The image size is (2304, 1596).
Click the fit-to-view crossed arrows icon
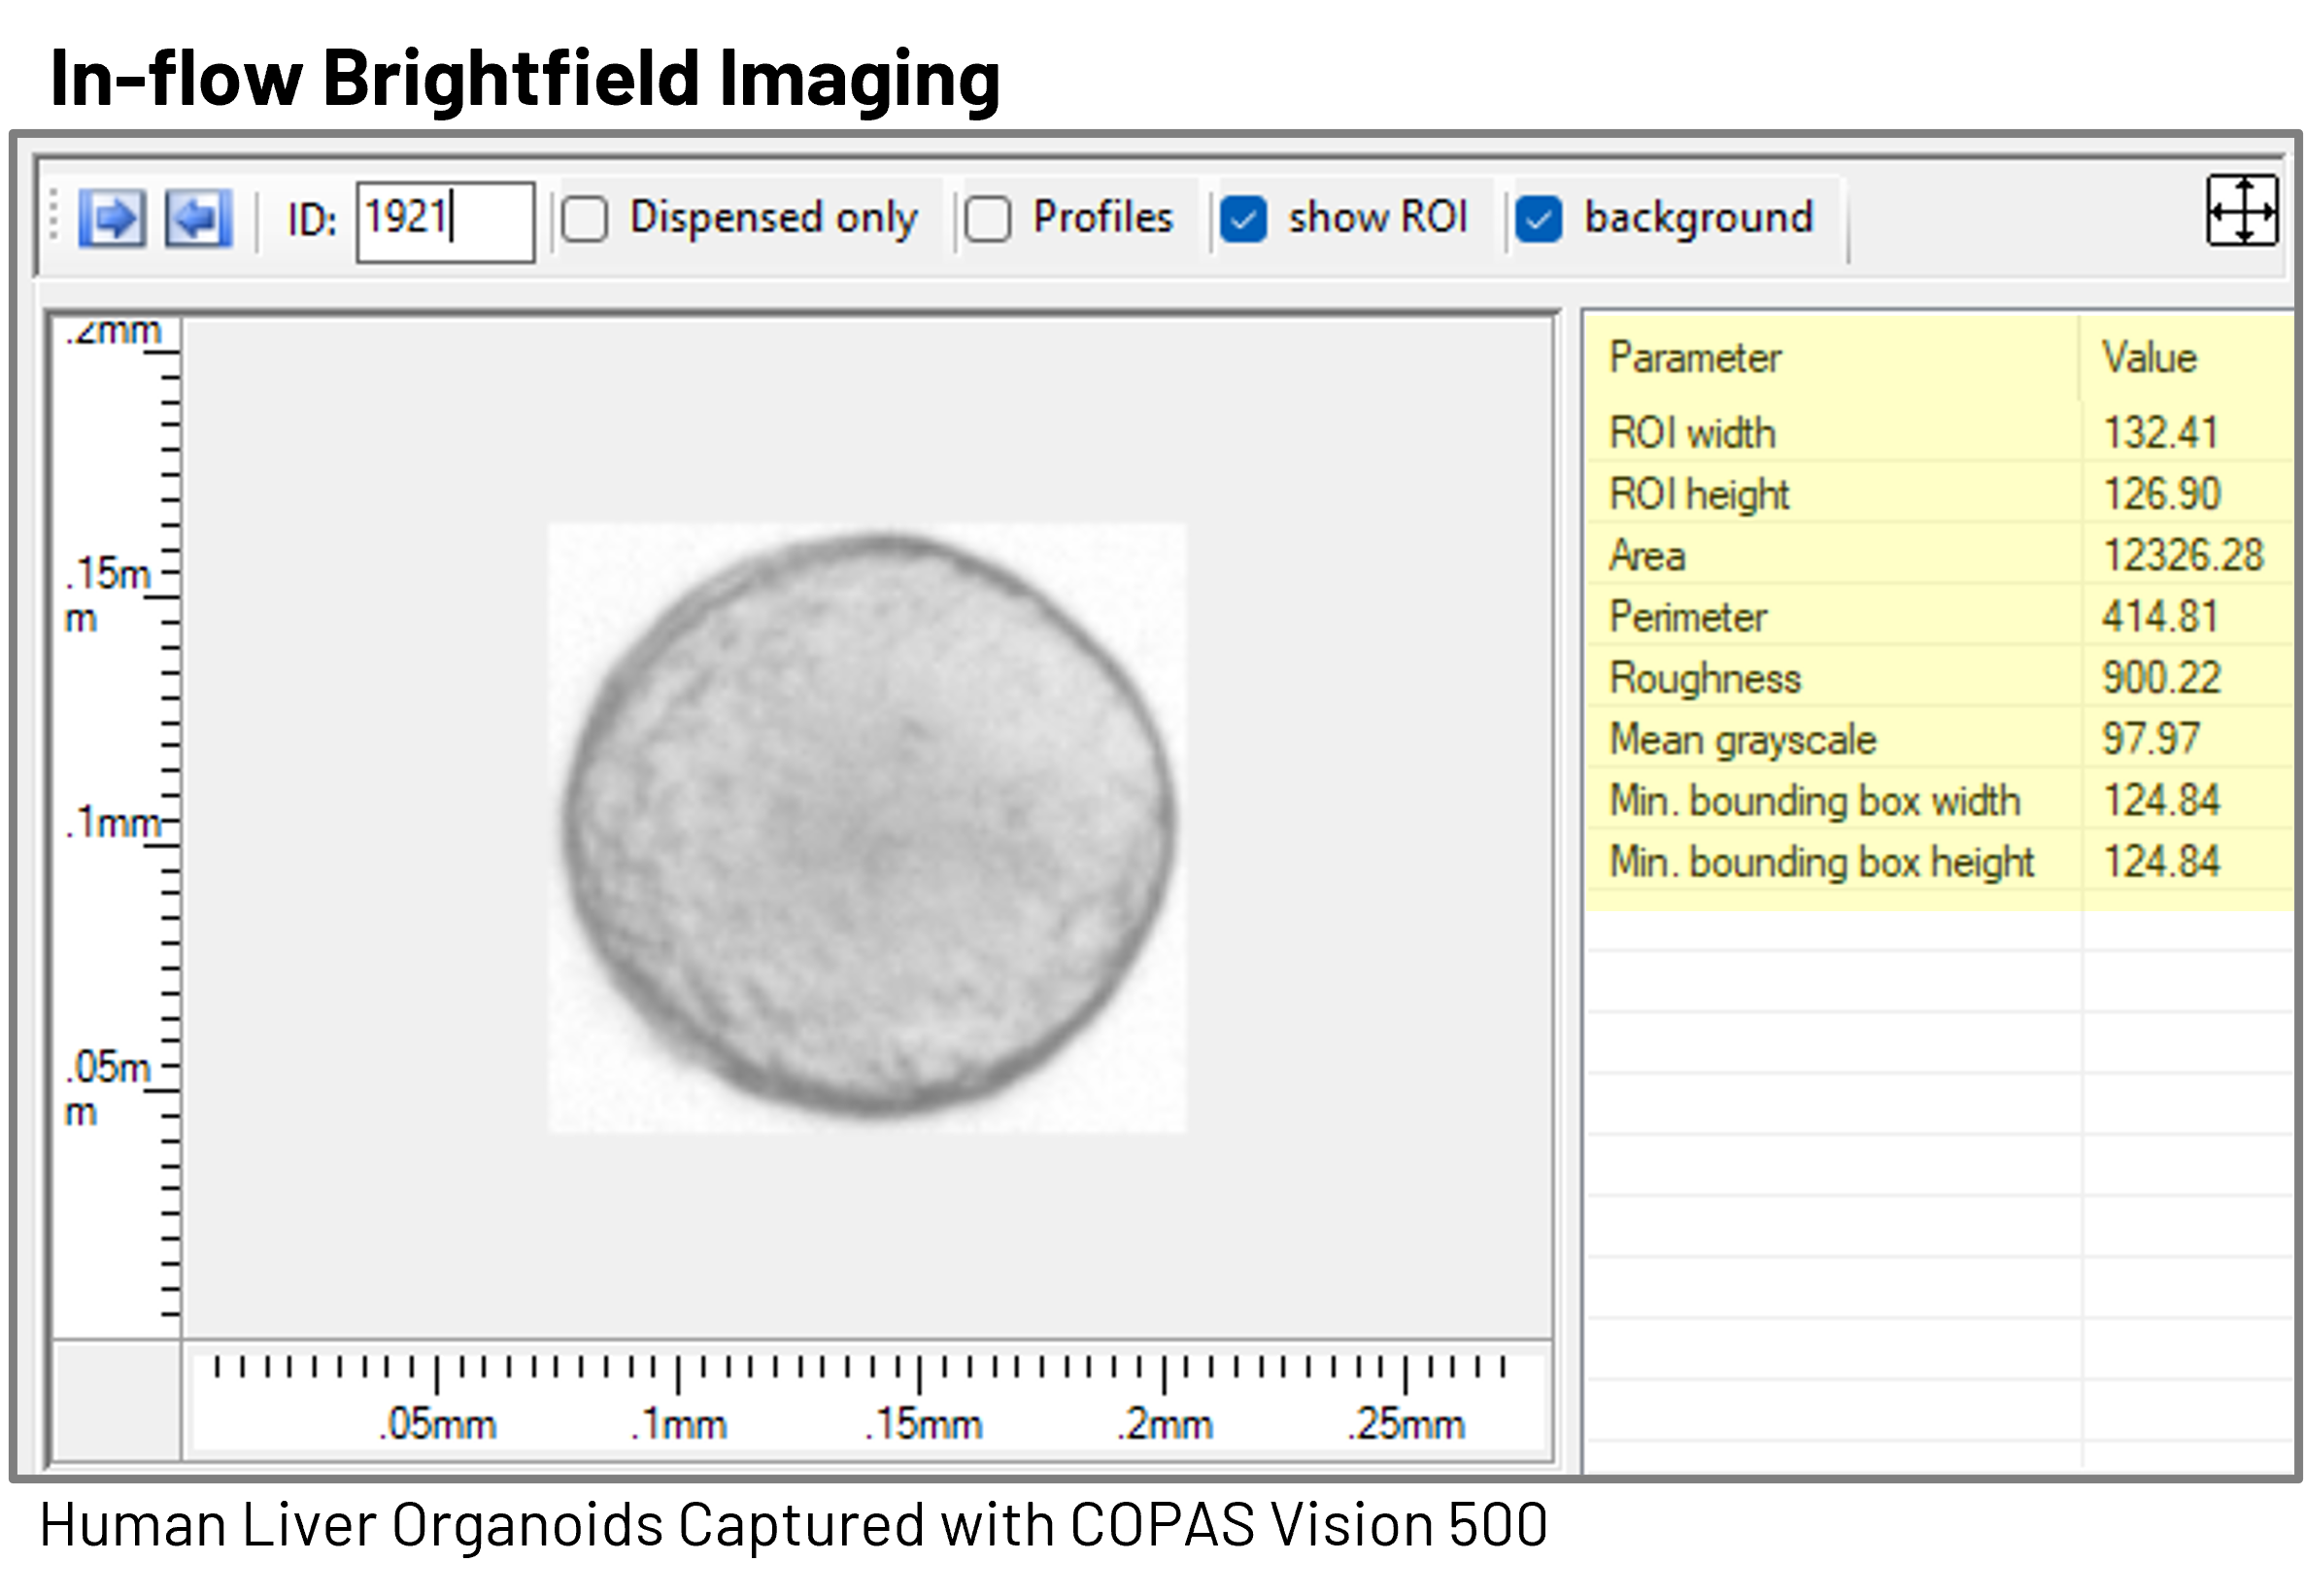click(2241, 211)
